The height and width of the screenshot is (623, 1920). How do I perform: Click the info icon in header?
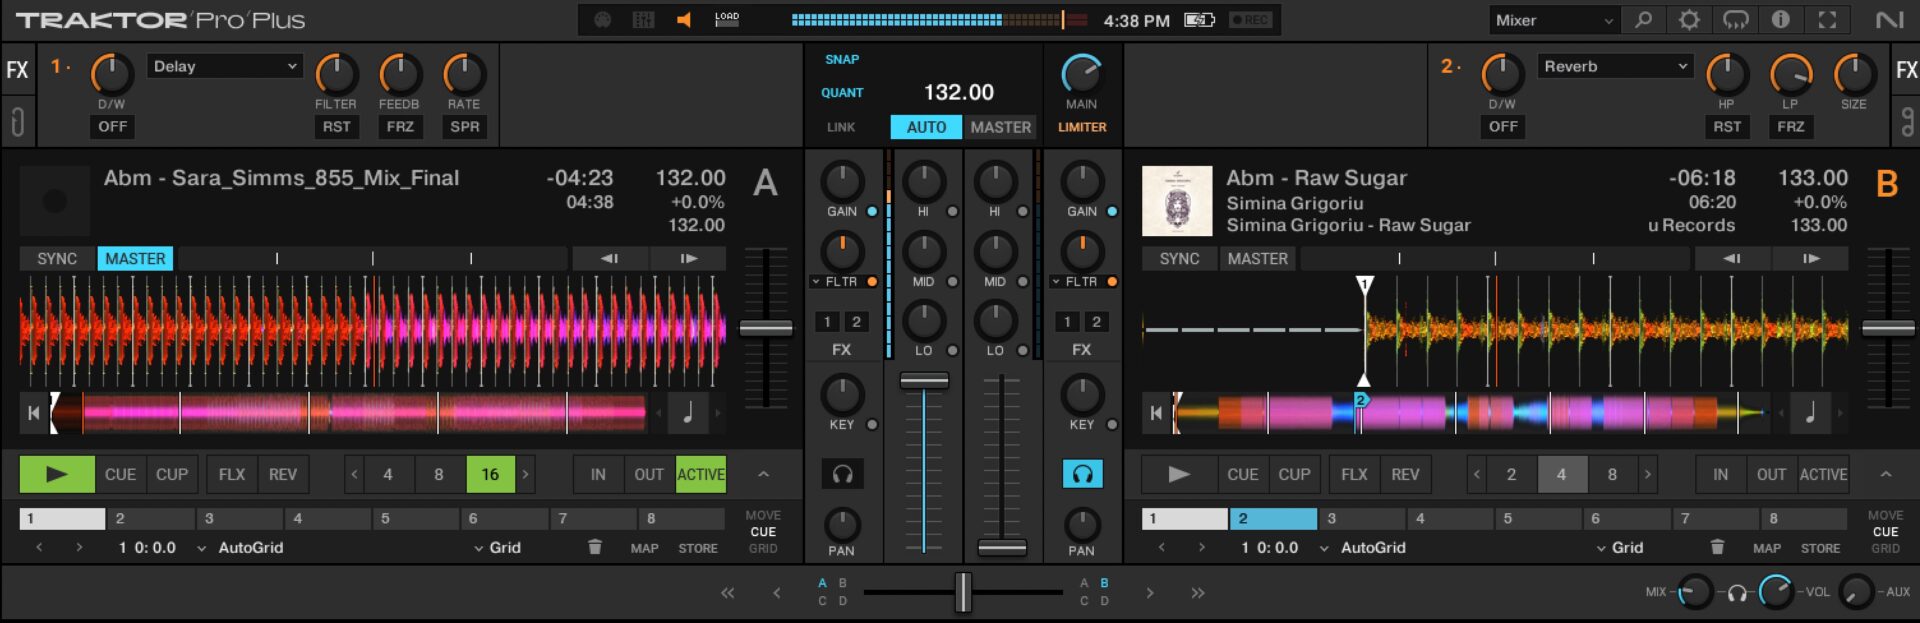[x=1781, y=20]
